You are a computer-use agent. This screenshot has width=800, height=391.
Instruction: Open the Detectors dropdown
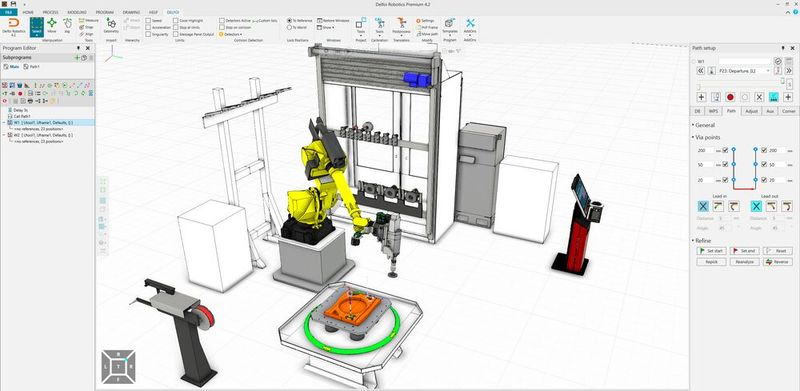(x=231, y=34)
